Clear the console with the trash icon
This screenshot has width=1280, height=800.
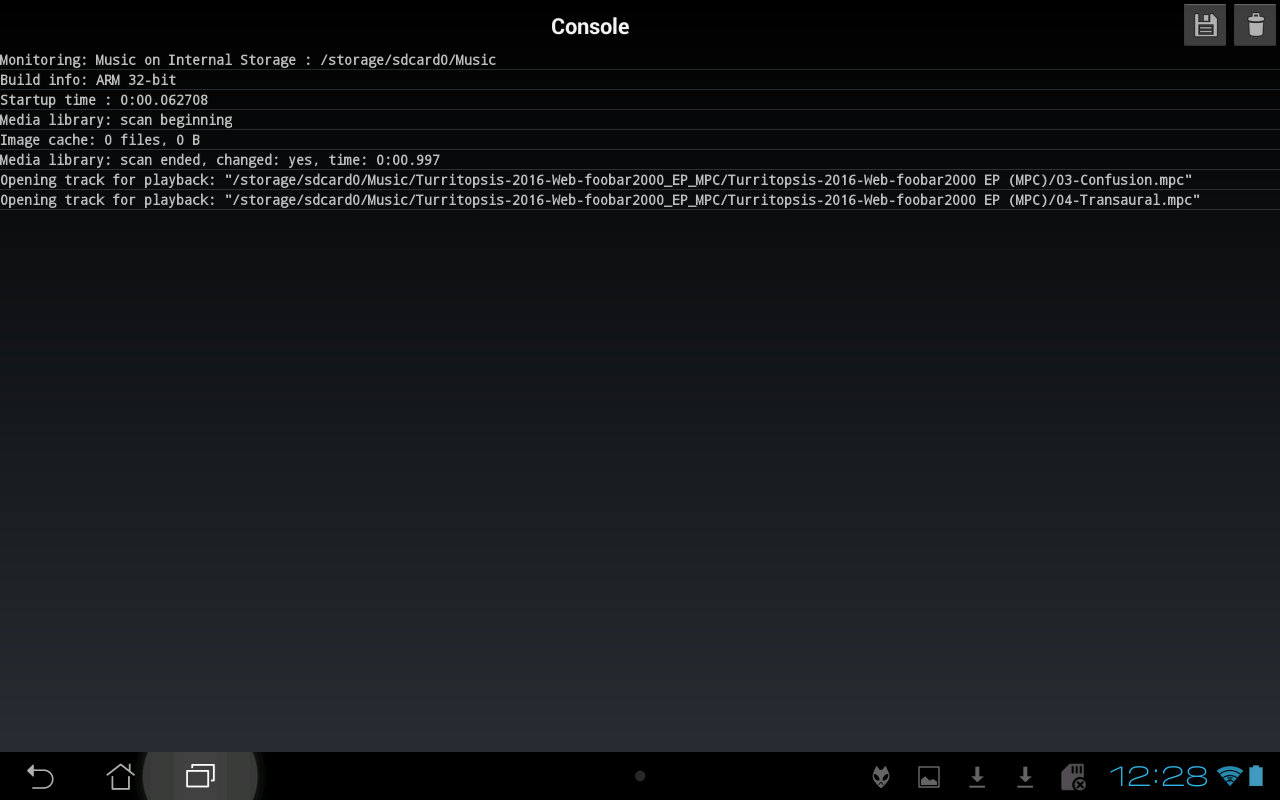[x=1255, y=25]
